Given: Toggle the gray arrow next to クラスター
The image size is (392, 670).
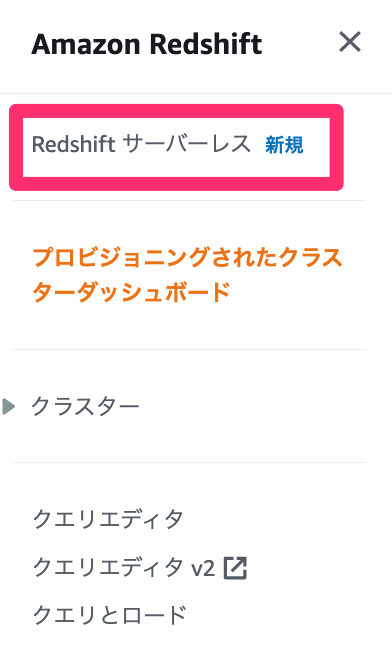Looking at the screenshot, I should (9, 406).
